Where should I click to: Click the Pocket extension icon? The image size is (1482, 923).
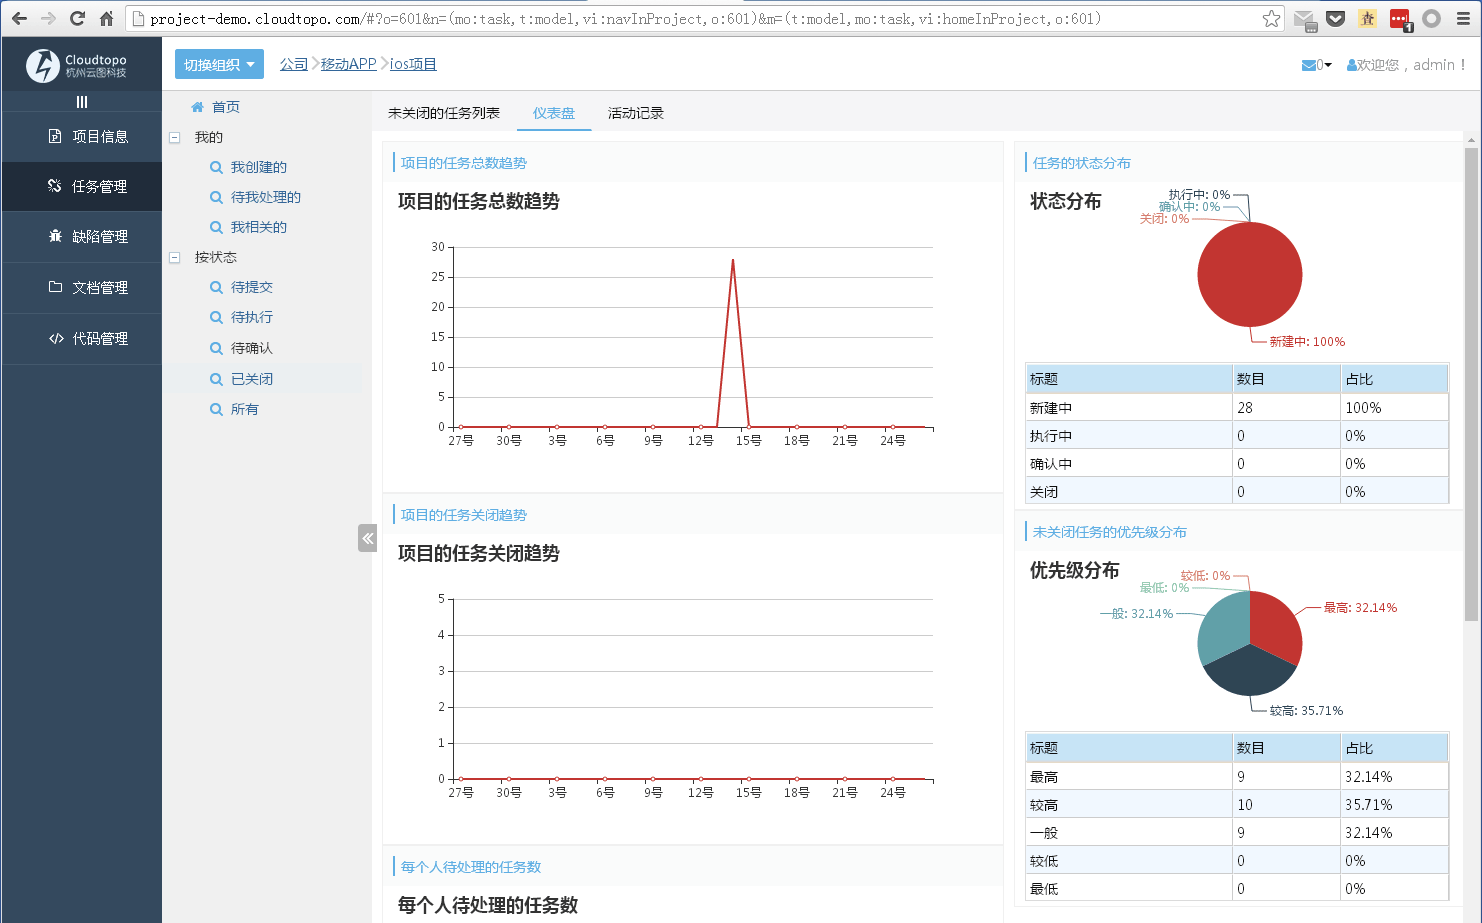(1335, 18)
